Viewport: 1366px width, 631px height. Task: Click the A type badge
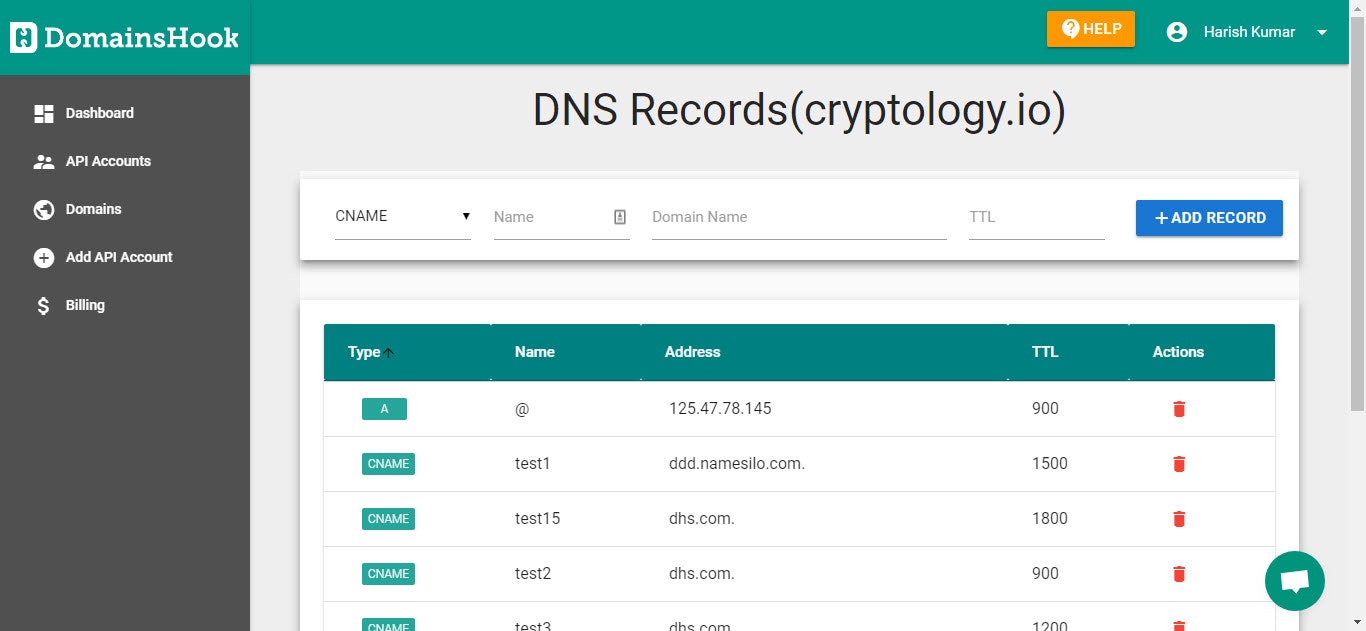tap(384, 409)
